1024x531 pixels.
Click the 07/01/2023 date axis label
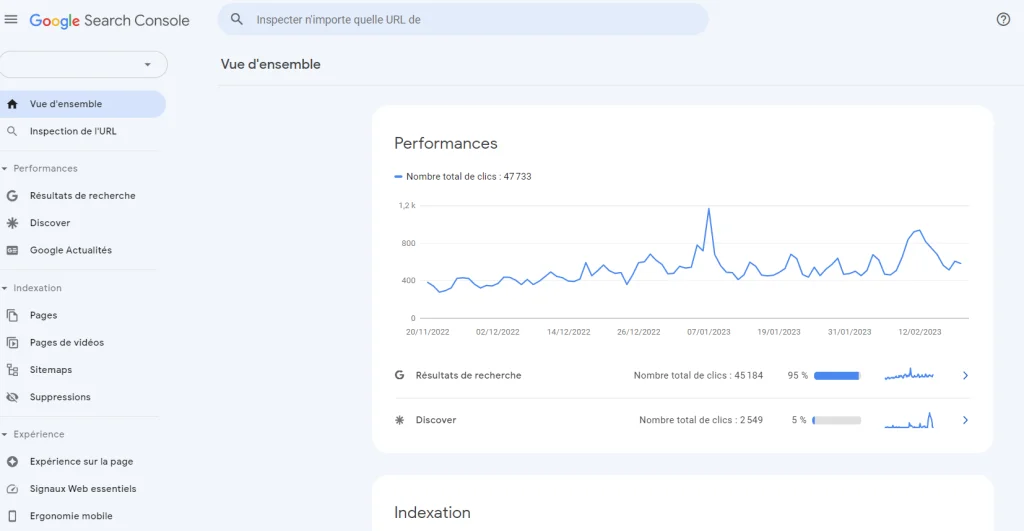click(709, 332)
